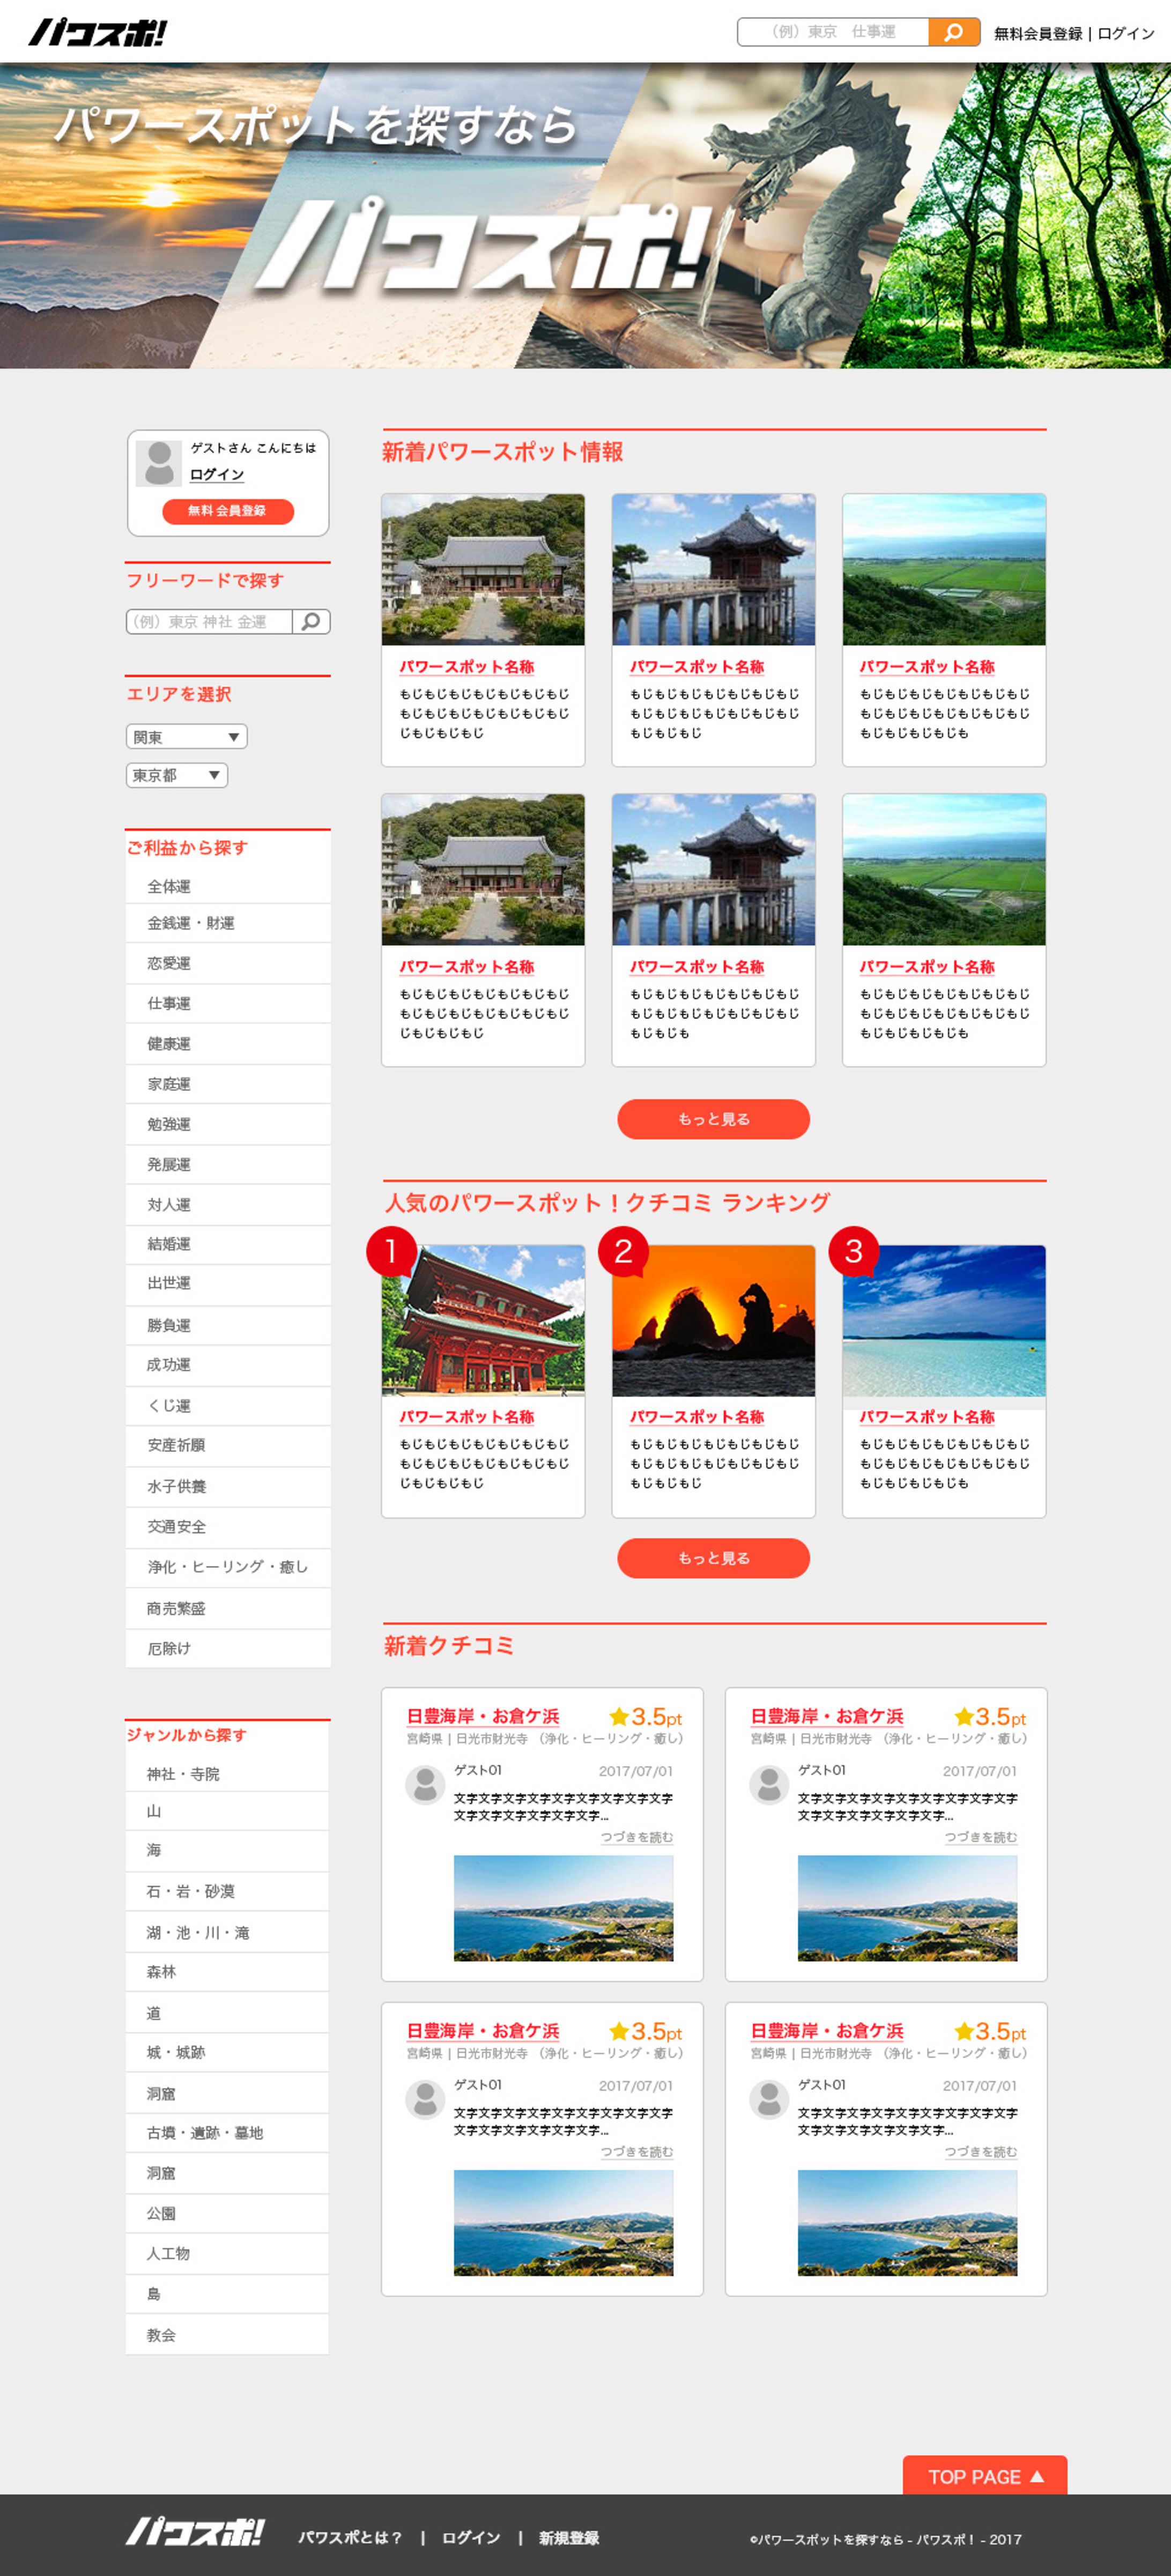Click the orange header search magnifier icon
This screenshot has height=2576, width=1171.
pos(953,32)
